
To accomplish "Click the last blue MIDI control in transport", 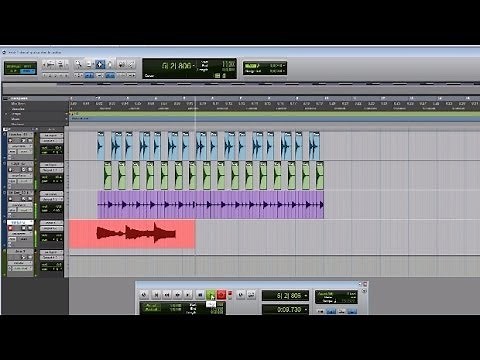I will point(353,311).
